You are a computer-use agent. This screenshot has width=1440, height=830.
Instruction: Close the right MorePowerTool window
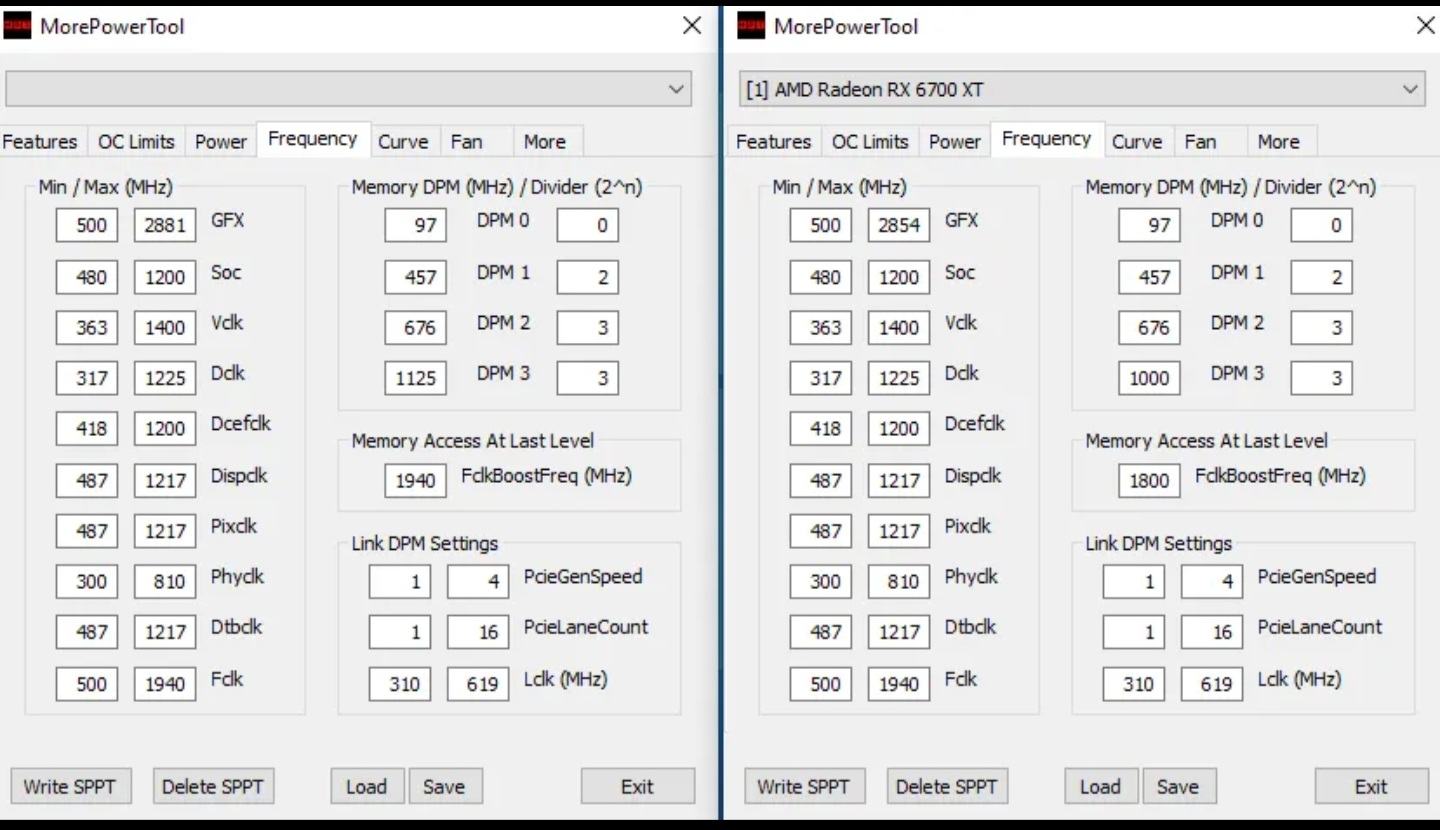pos(1426,26)
